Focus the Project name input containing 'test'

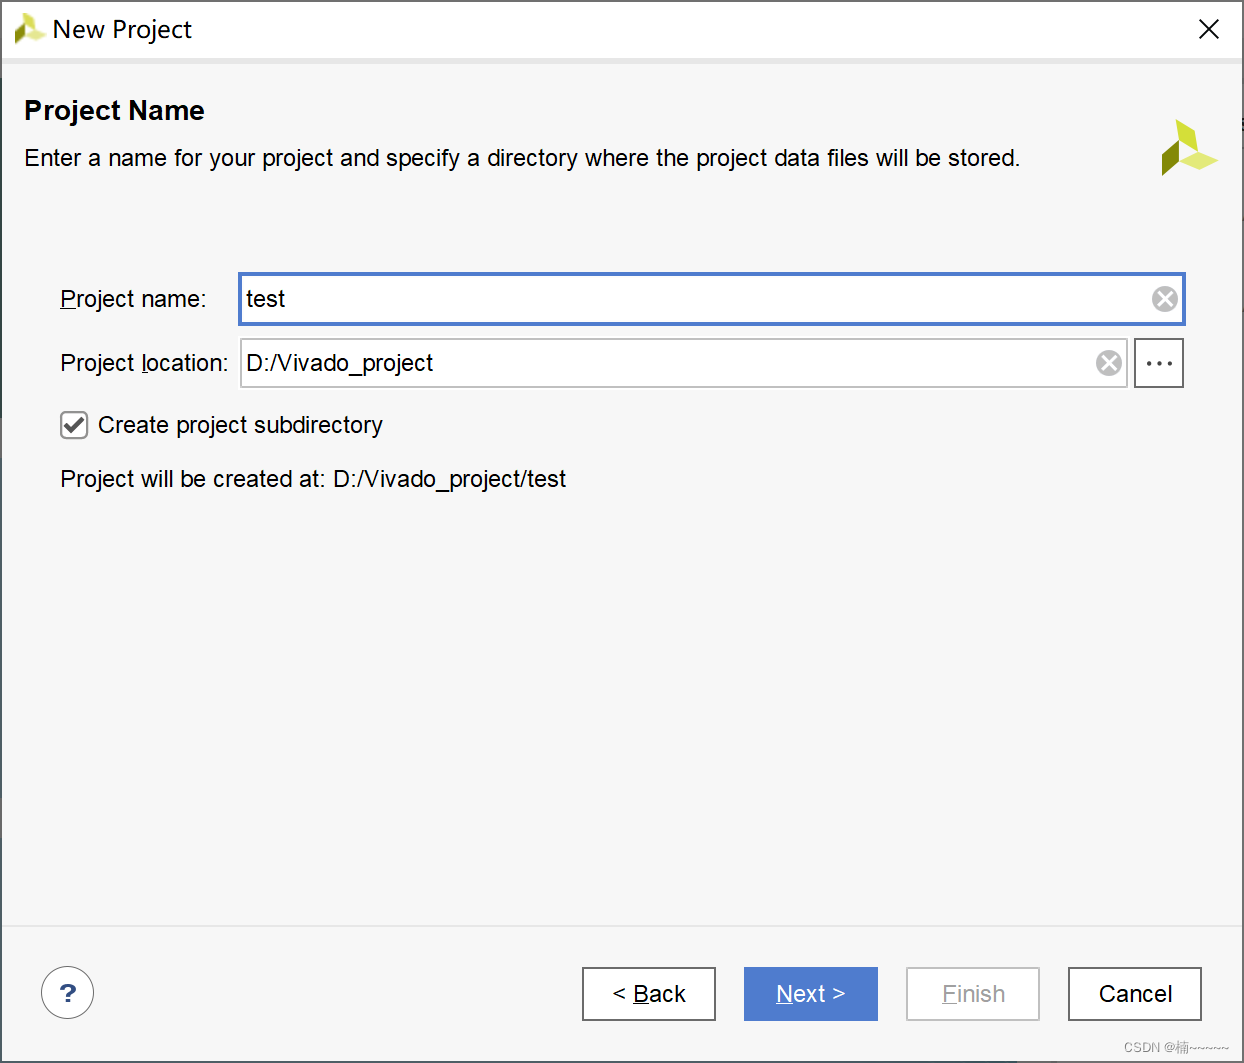pyautogui.click(x=690, y=299)
